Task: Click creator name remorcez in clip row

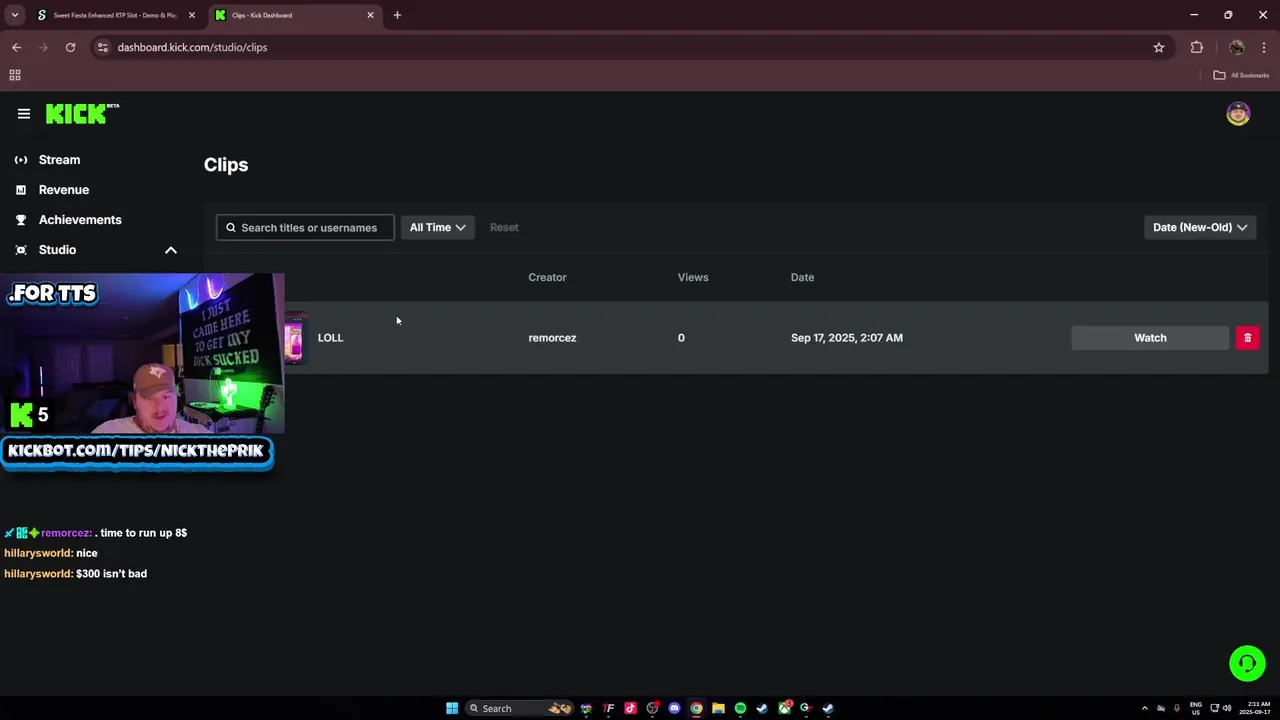Action: coord(552,338)
